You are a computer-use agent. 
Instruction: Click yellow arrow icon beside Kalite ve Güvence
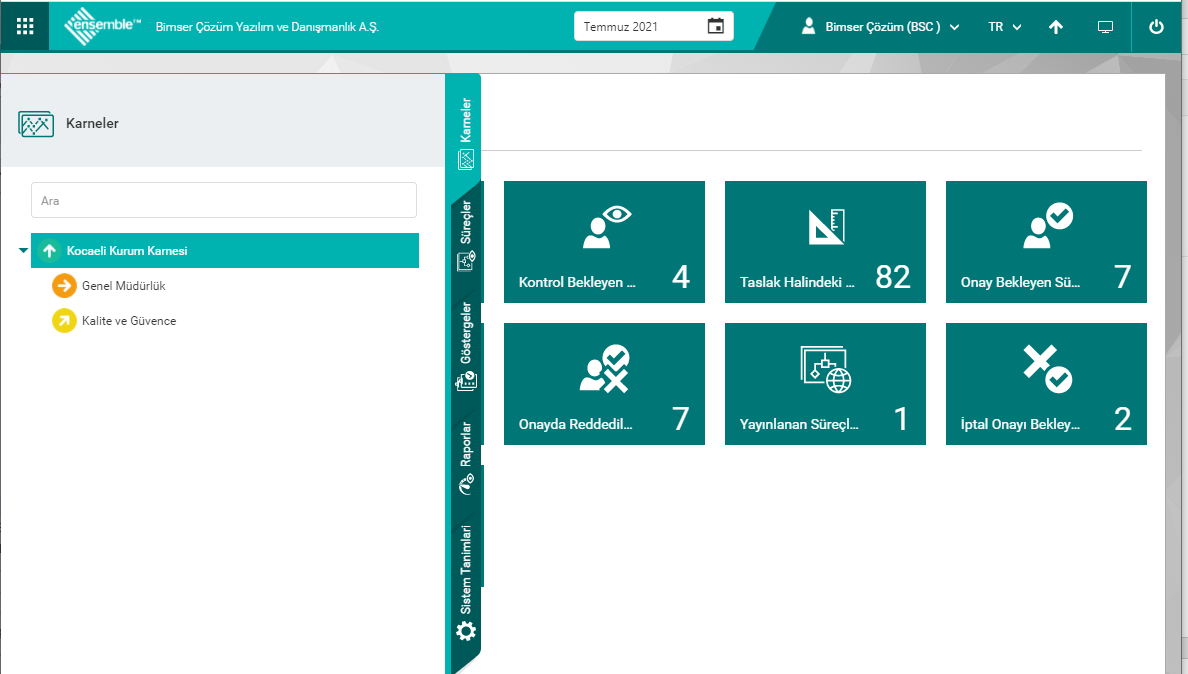pyautogui.click(x=64, y=321)
